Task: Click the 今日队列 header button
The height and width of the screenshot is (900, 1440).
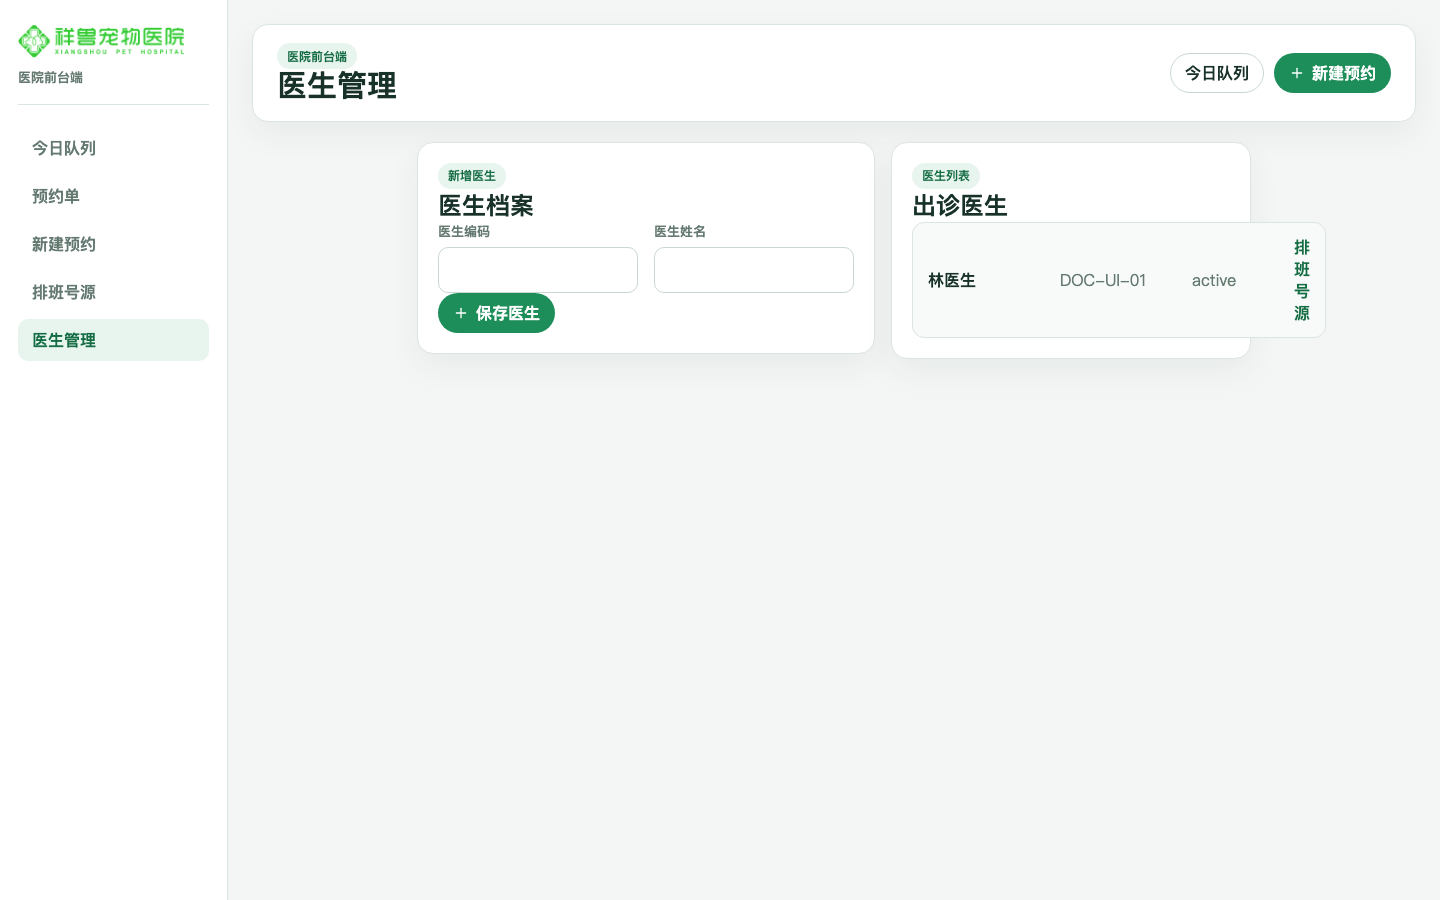Action: click(x=1217, y=73)
